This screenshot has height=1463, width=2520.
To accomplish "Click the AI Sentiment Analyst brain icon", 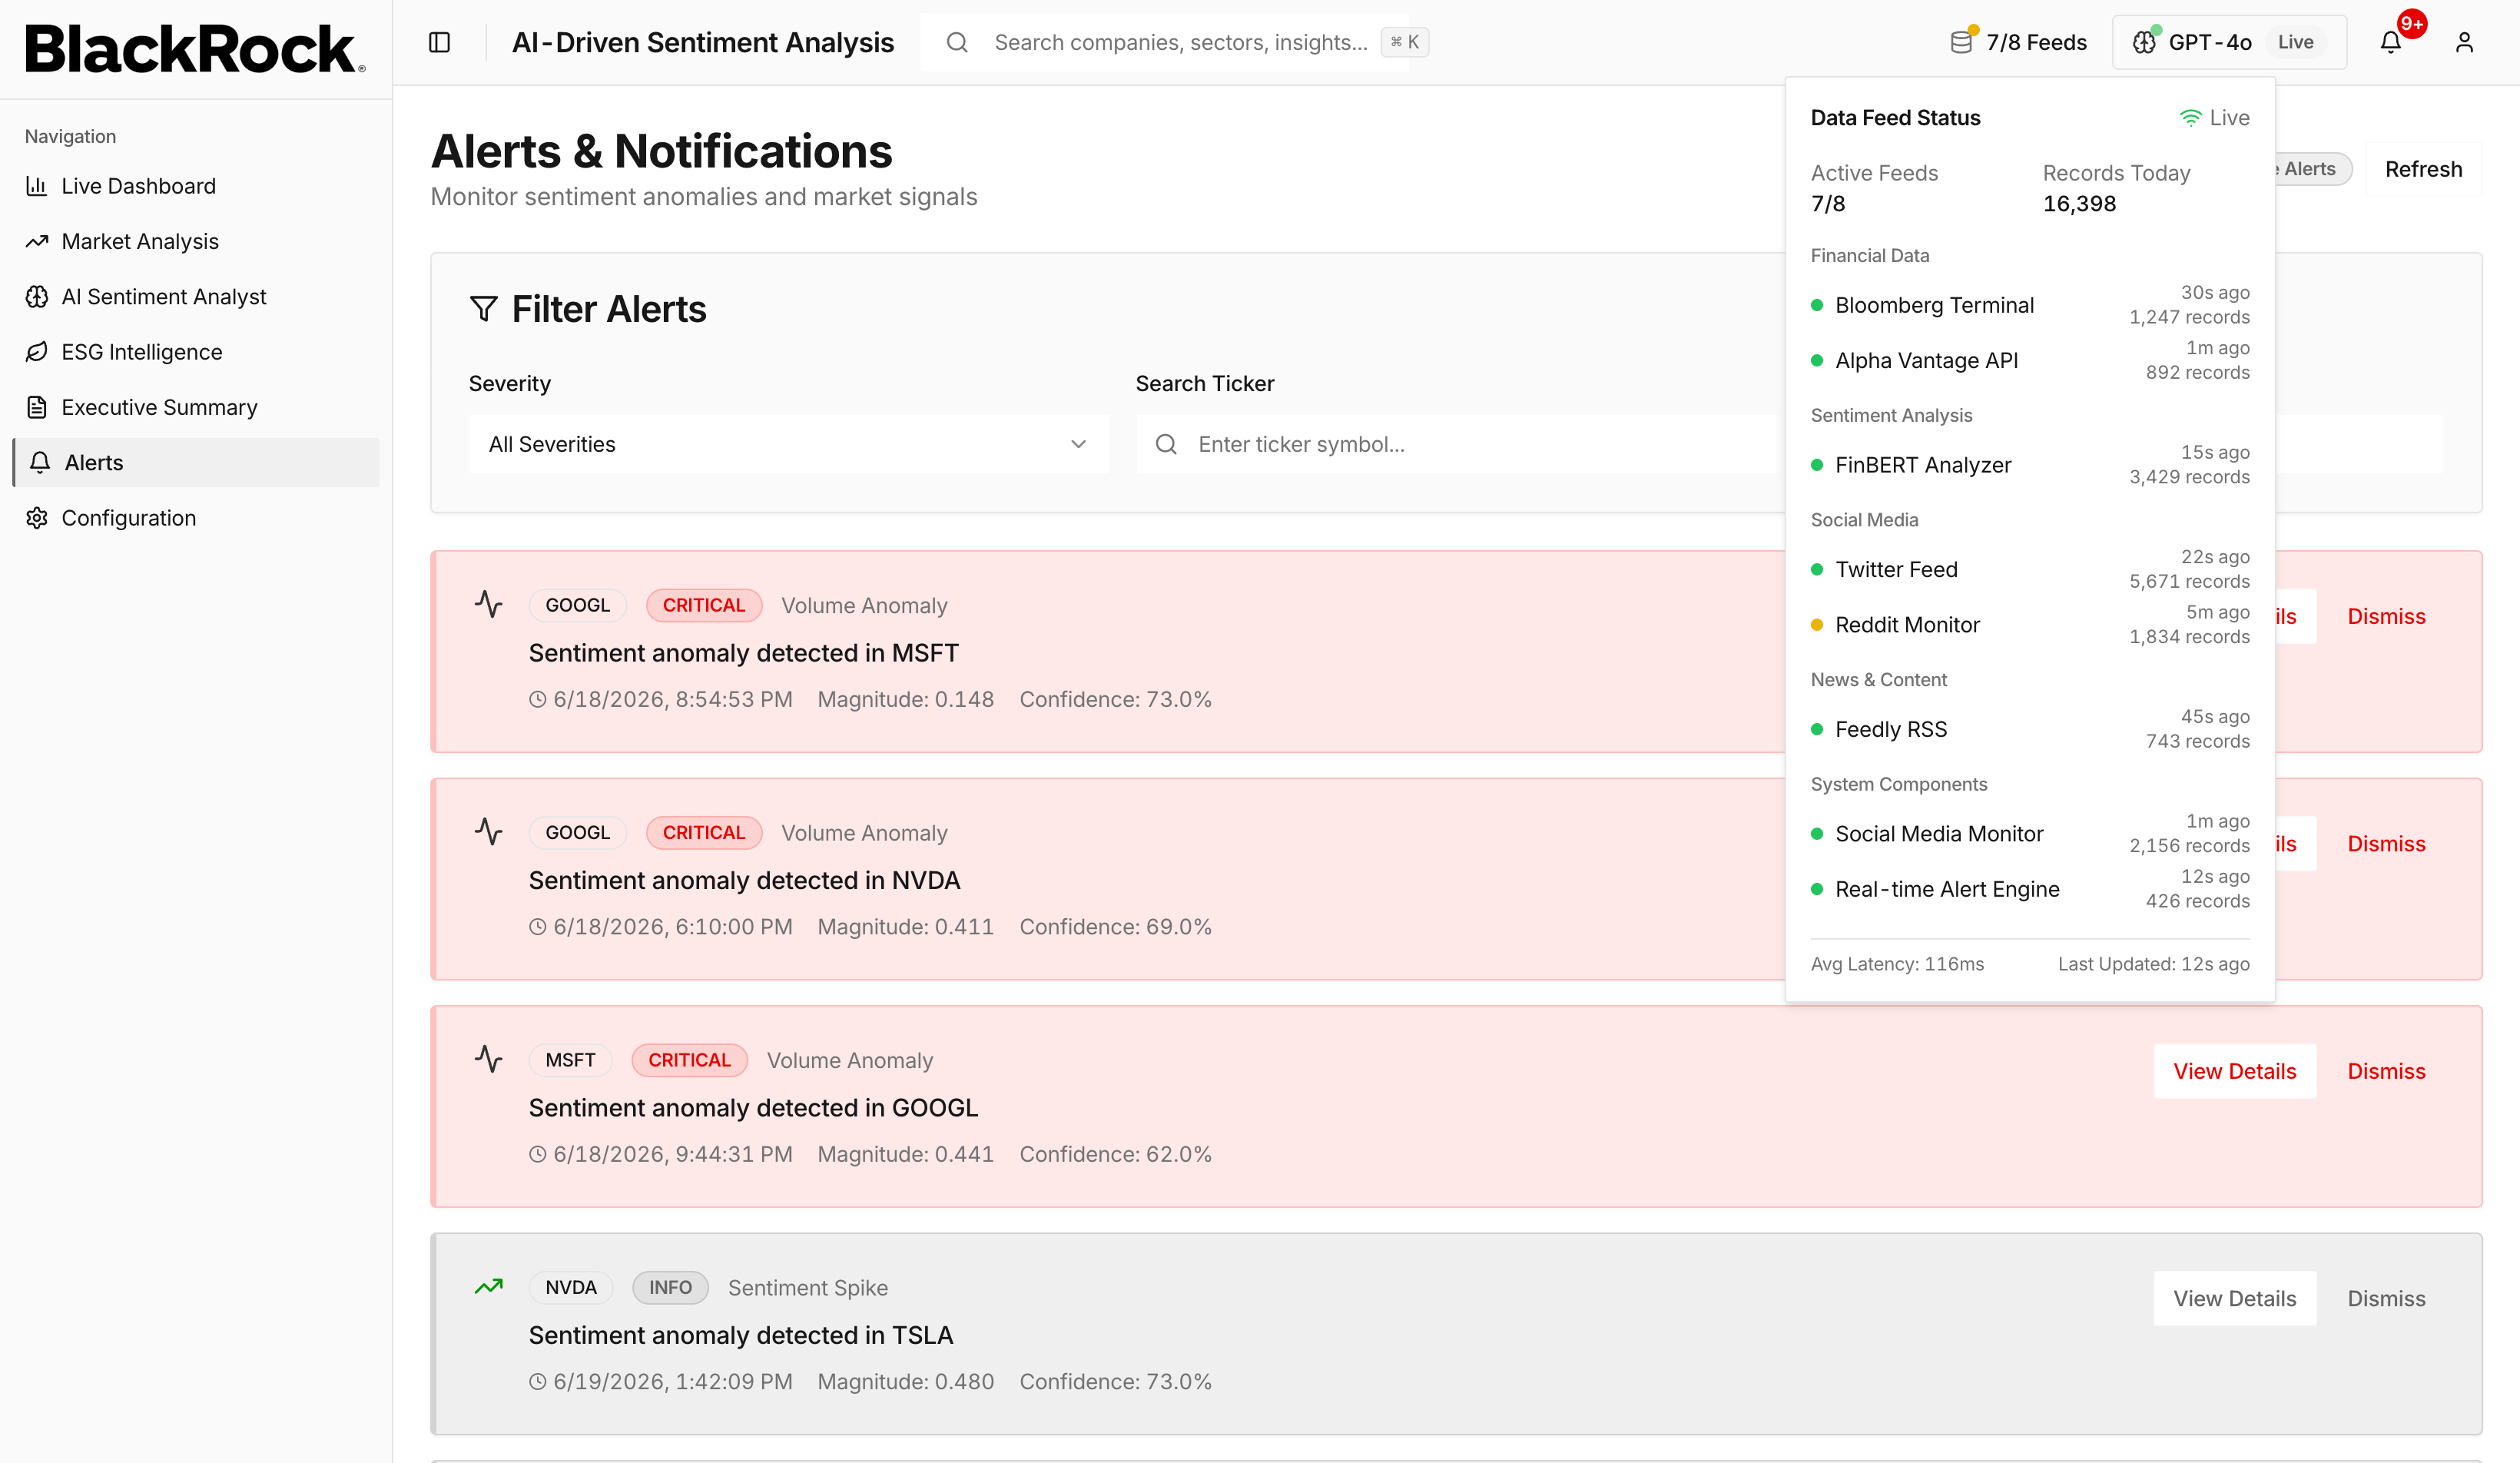I will pyautogui.click(x=37, y=297).
